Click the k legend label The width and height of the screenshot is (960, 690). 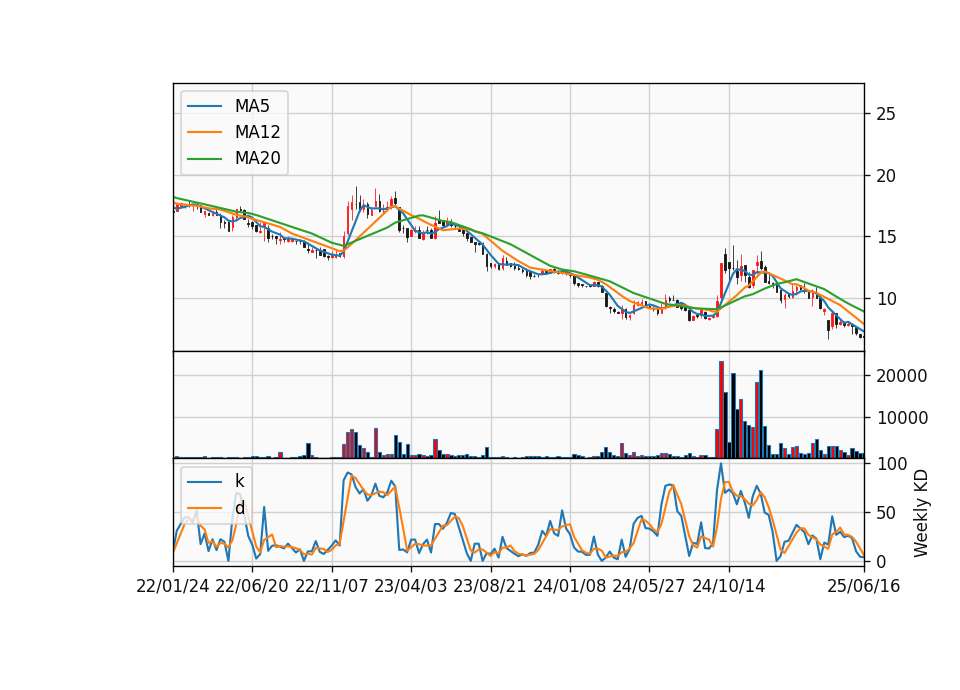[239, 481]
